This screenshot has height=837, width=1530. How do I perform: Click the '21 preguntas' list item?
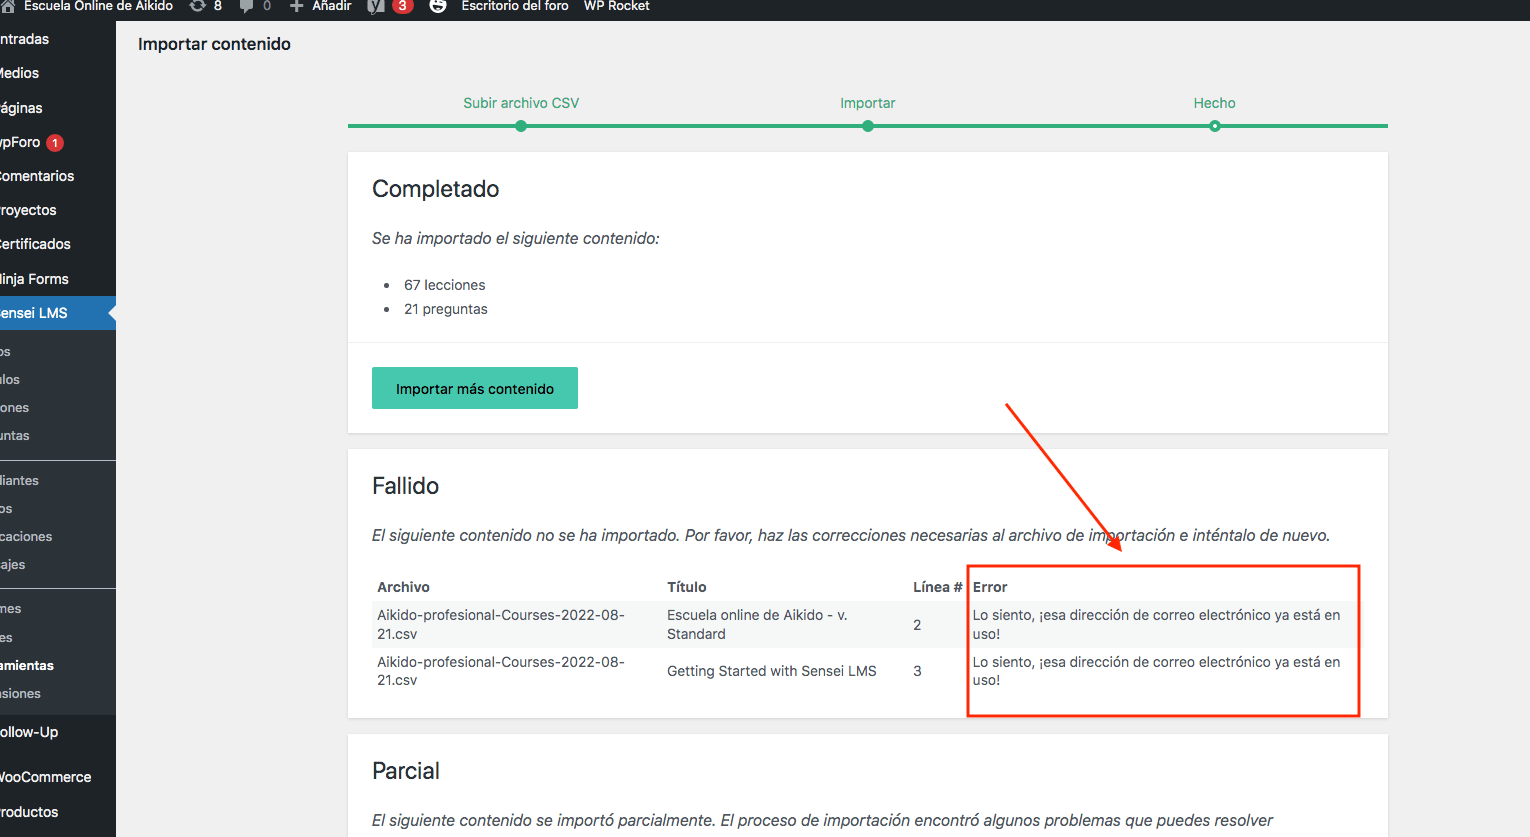tap(446, 309)
